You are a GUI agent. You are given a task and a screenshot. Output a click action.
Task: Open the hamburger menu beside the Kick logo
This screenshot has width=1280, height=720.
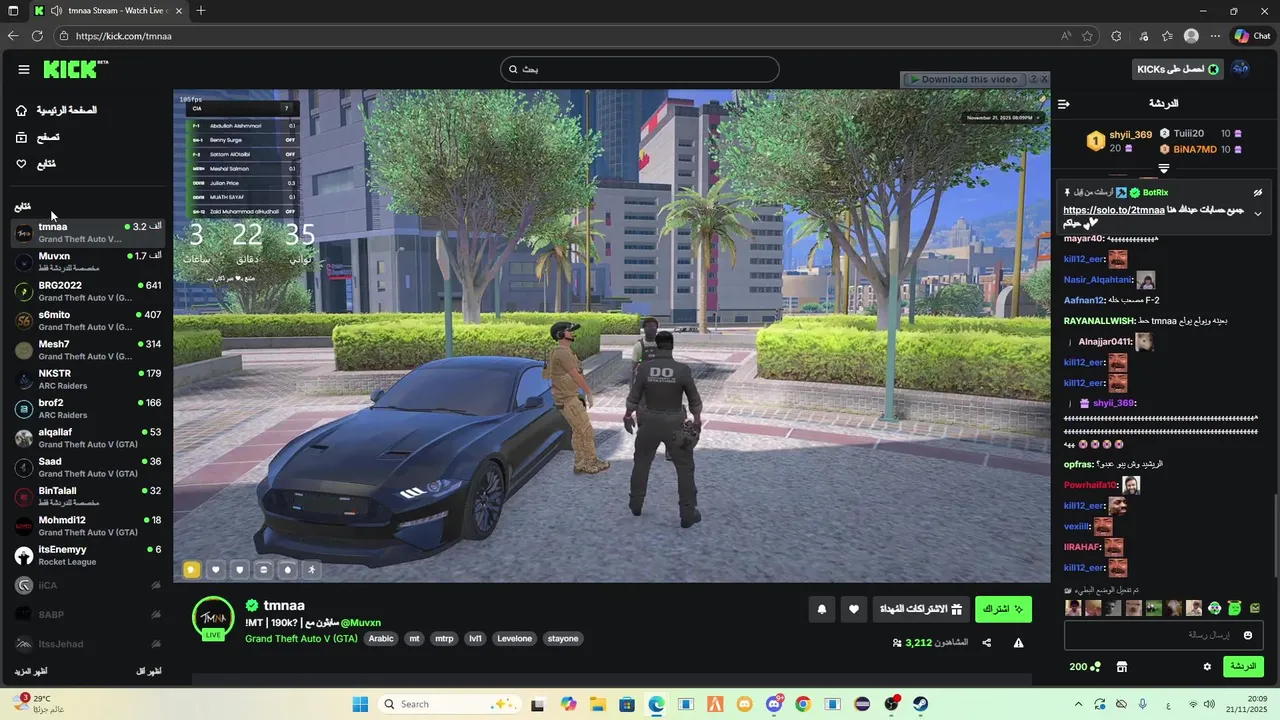tap(23, 69)
